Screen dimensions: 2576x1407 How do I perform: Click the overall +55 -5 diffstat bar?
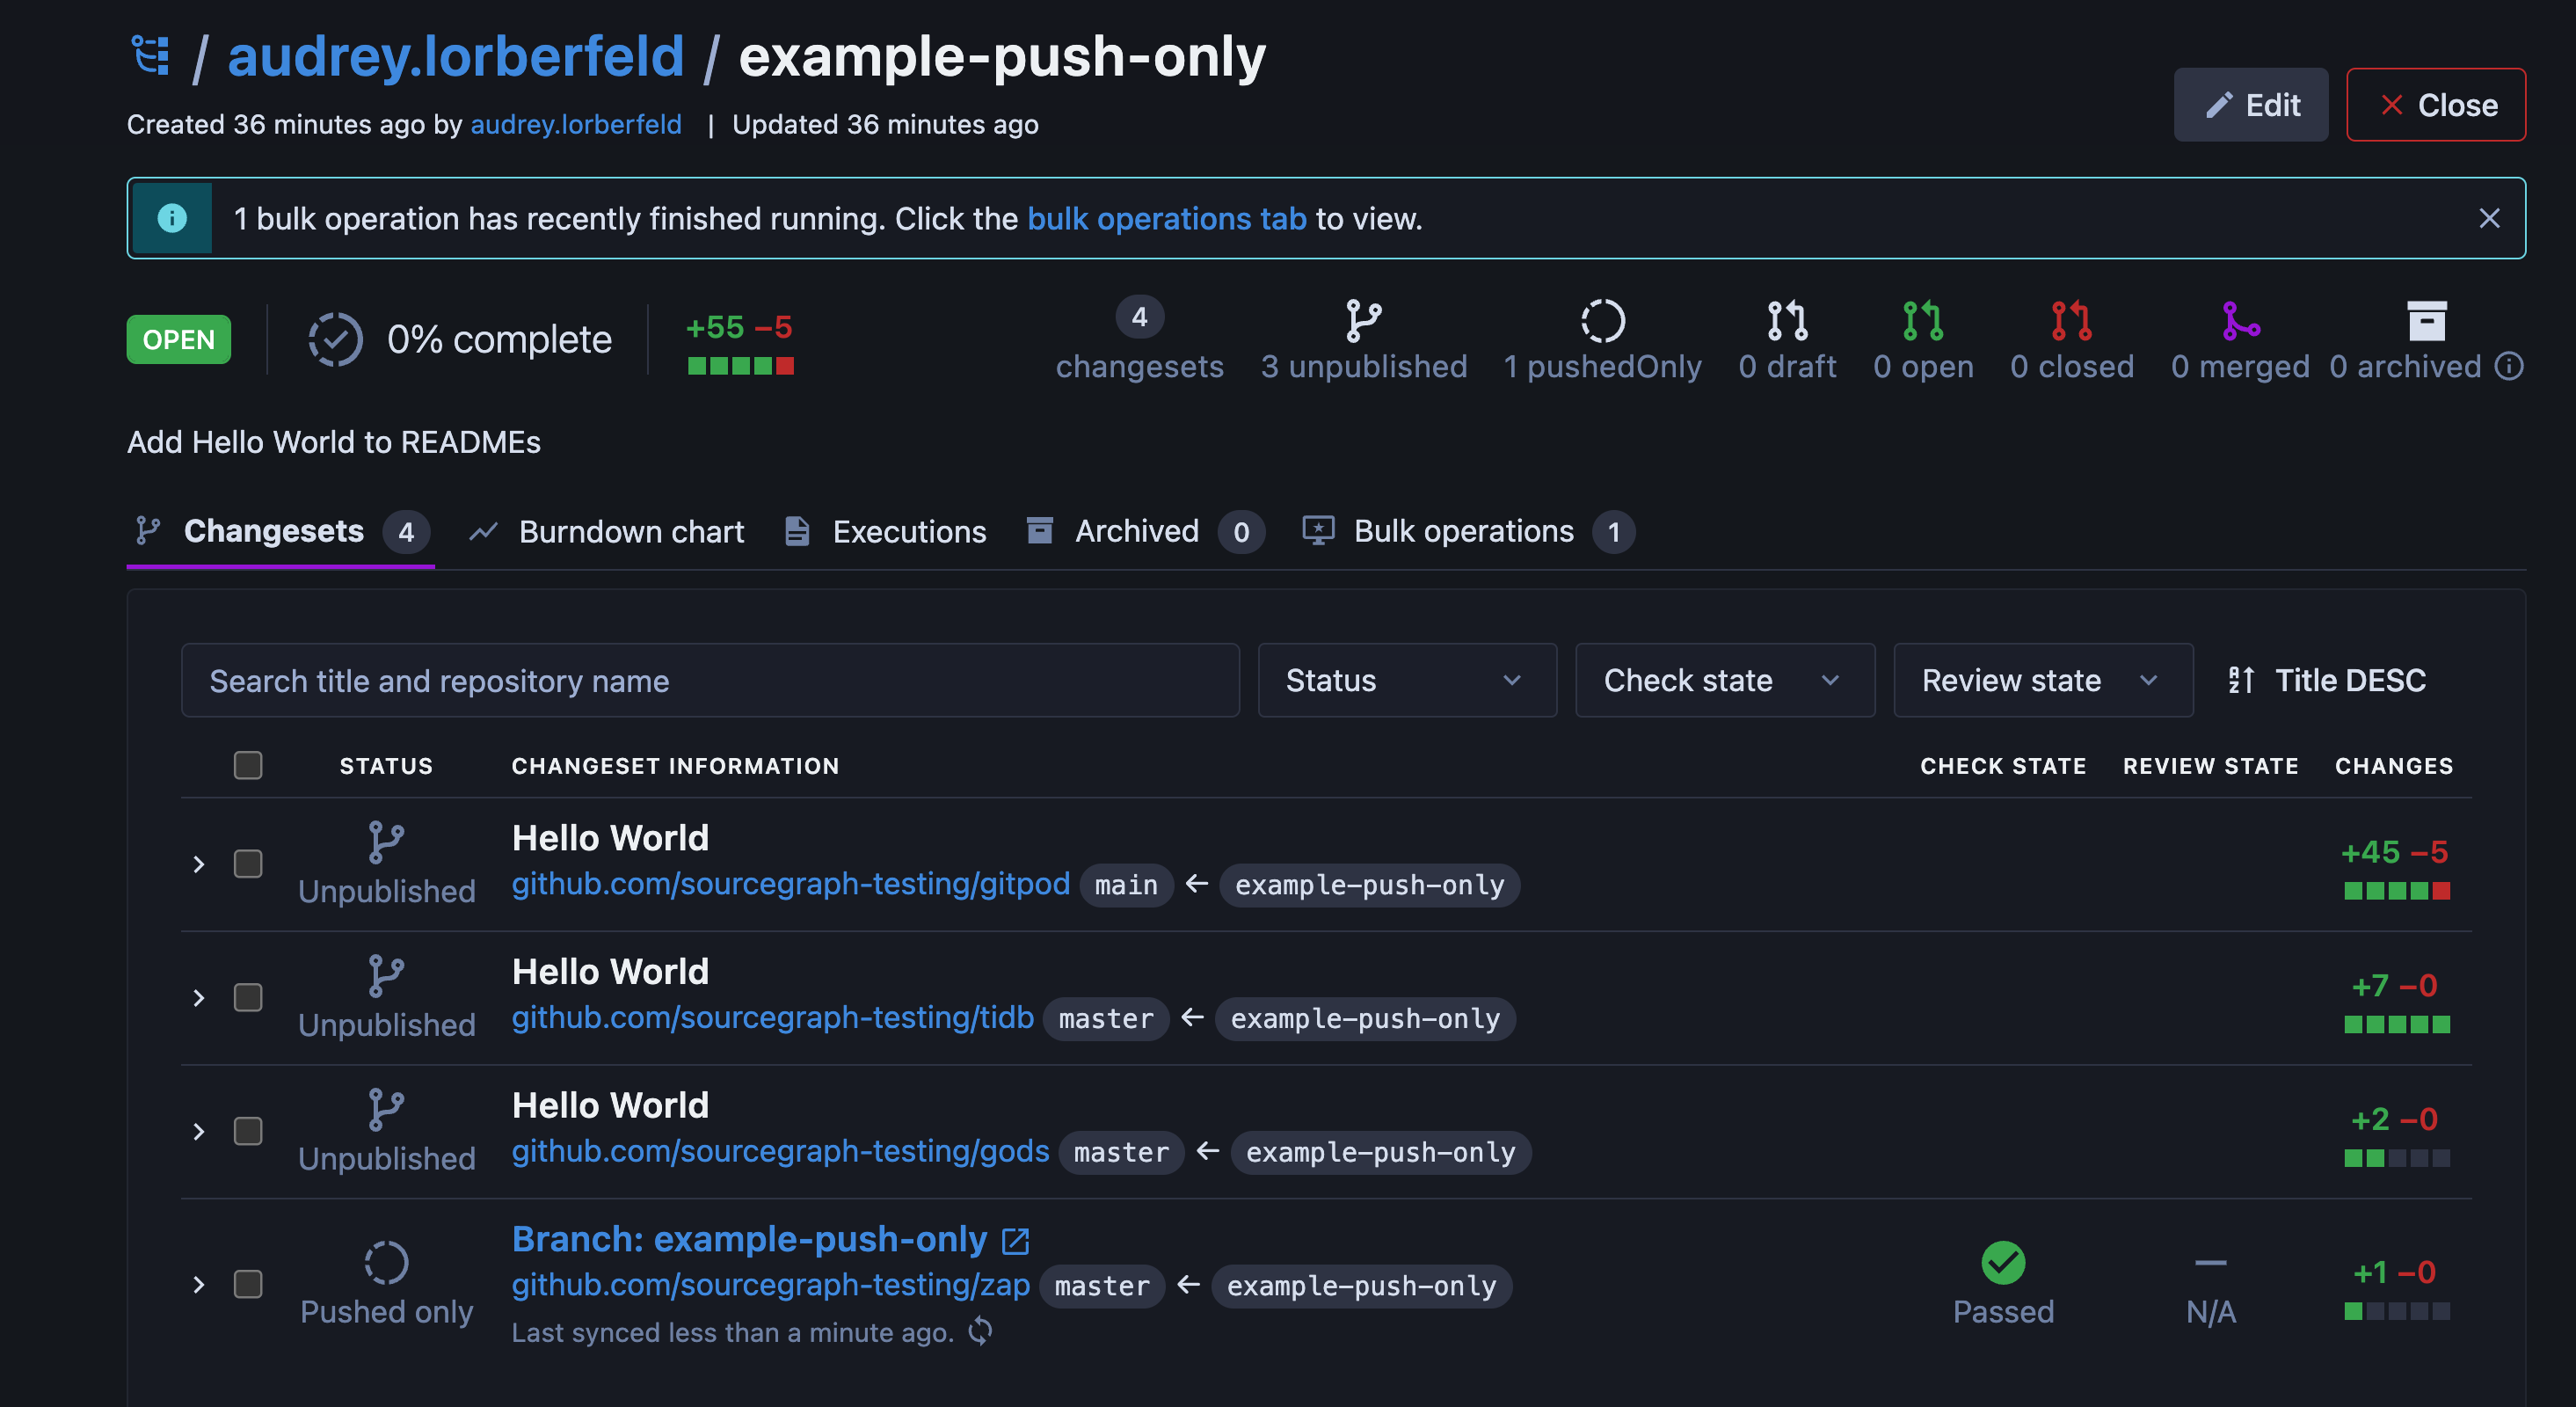click(740, 365)
